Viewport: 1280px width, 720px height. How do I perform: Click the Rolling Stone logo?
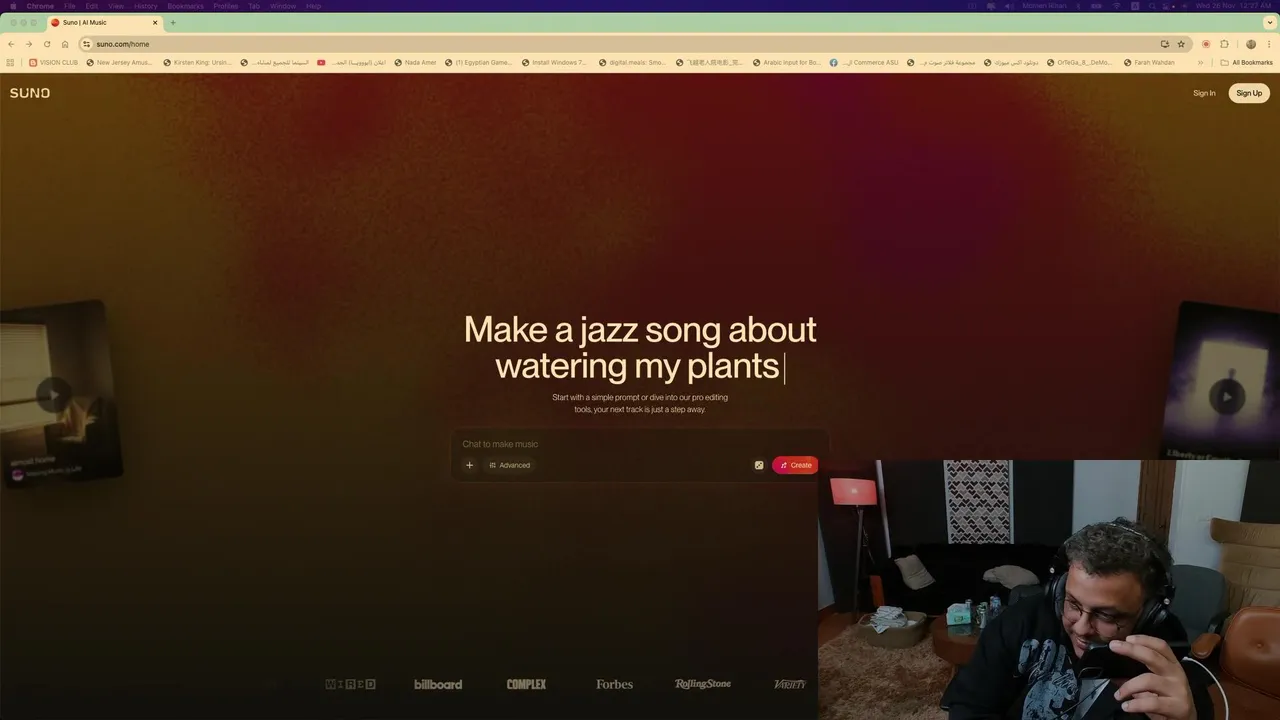[703, 684]
